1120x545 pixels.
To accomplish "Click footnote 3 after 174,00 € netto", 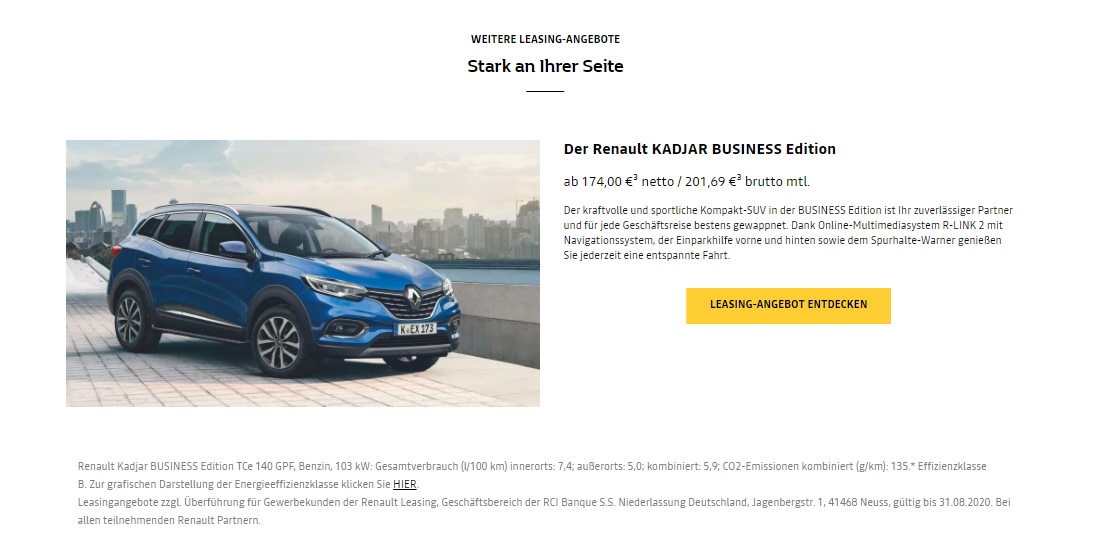I will [636, 176].
